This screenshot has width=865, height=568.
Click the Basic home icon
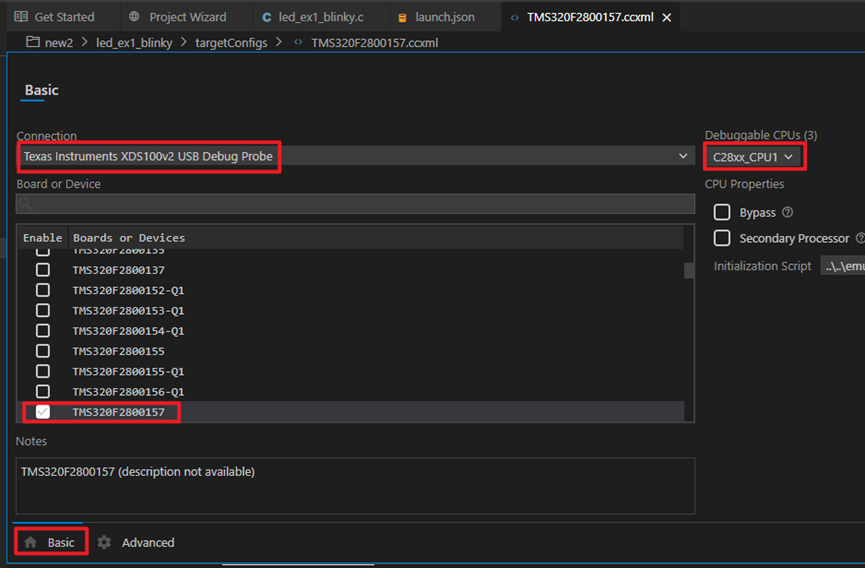[x=31, y=543]
